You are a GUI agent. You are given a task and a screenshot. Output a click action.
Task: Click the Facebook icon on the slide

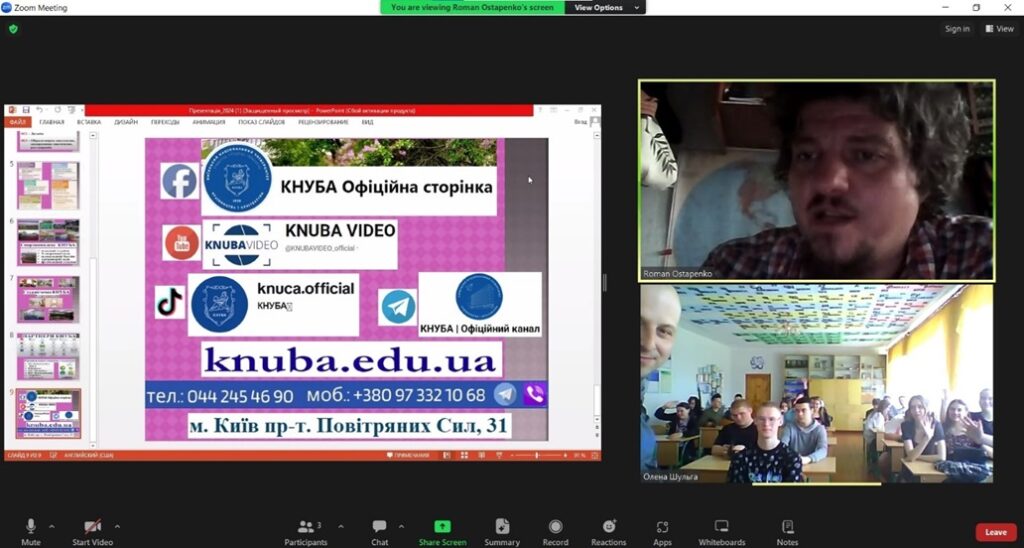(x=180, y=182)
